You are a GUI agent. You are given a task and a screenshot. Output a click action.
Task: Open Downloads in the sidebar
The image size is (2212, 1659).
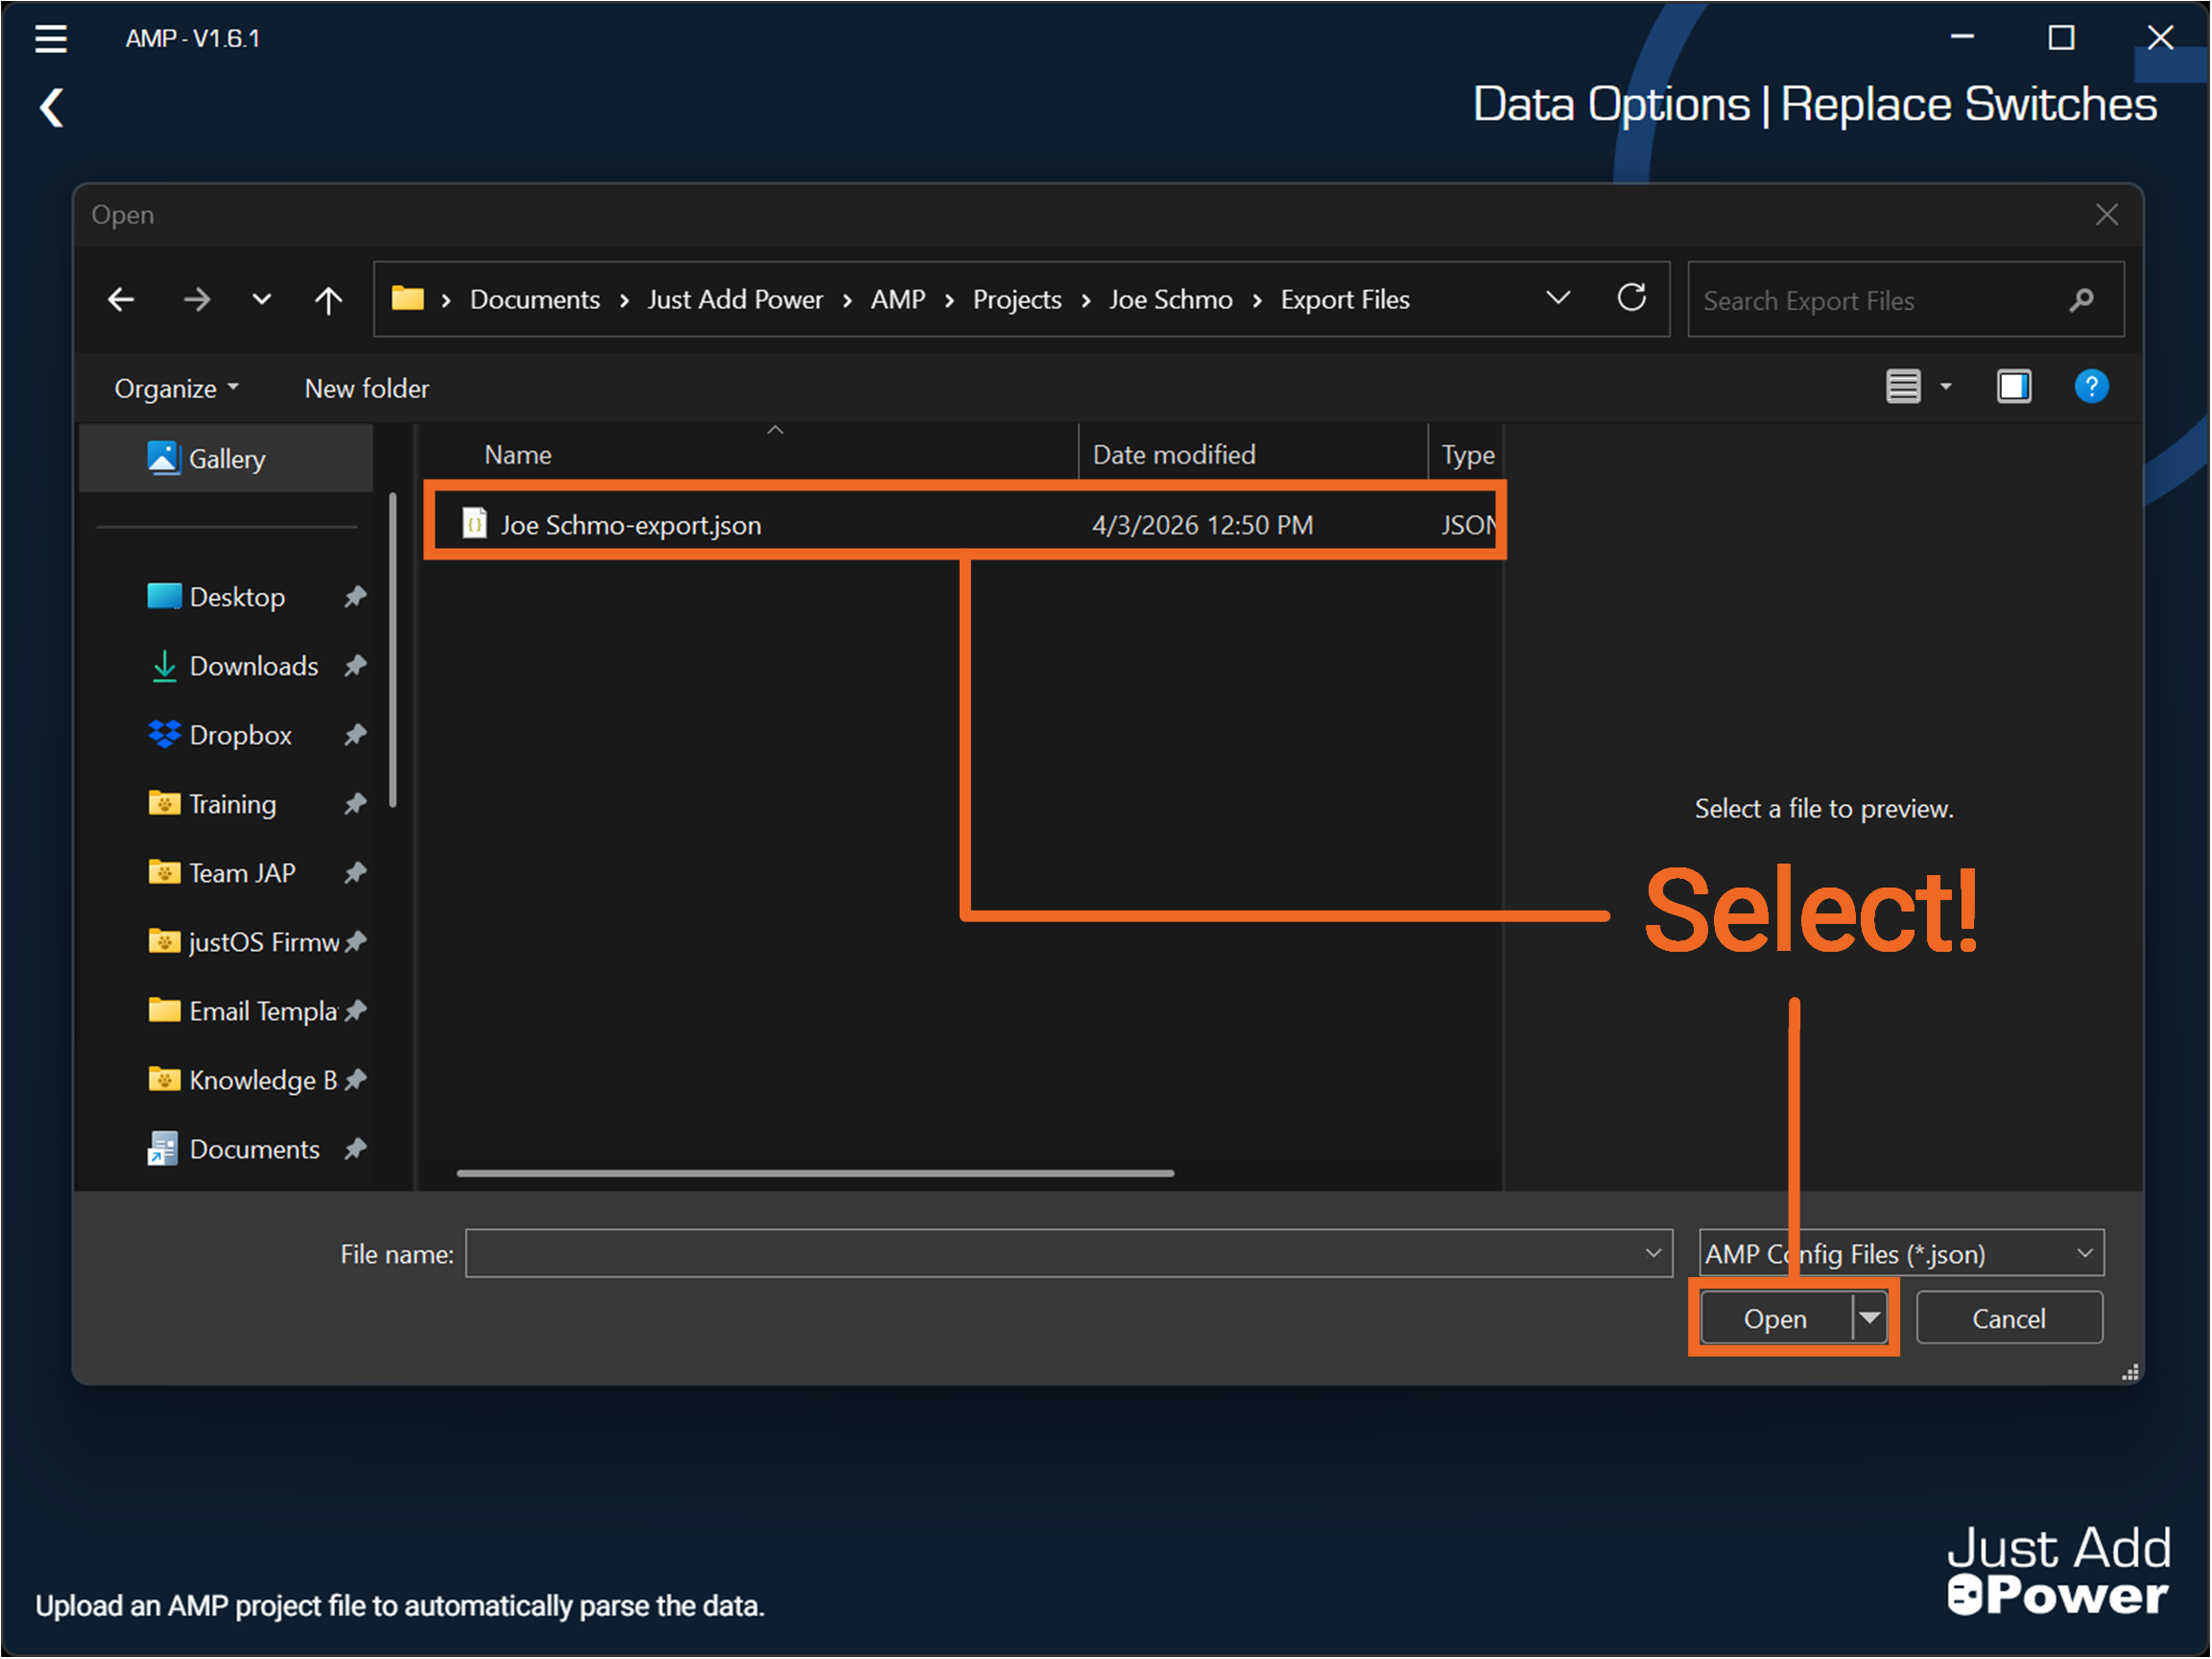253,666
